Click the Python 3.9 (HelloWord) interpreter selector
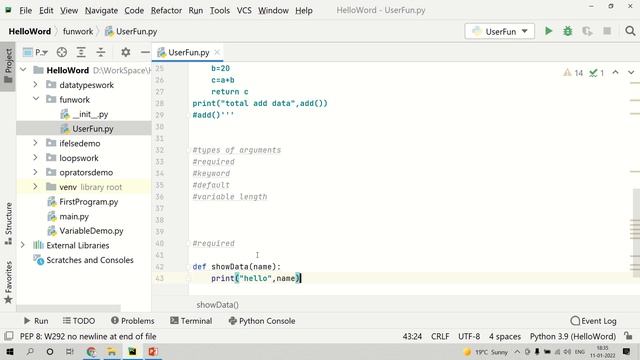Image resolution: width=640 pixels, height=360 pixels. click(573, 336)
